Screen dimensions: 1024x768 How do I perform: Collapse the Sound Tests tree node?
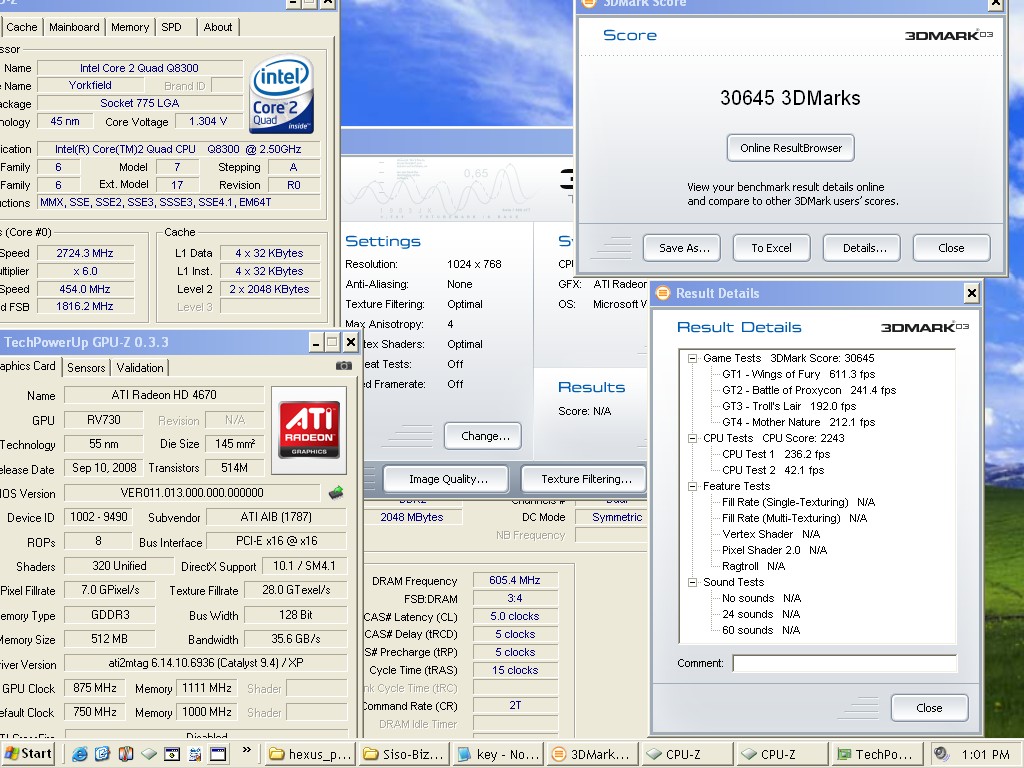tap(692, 582)
